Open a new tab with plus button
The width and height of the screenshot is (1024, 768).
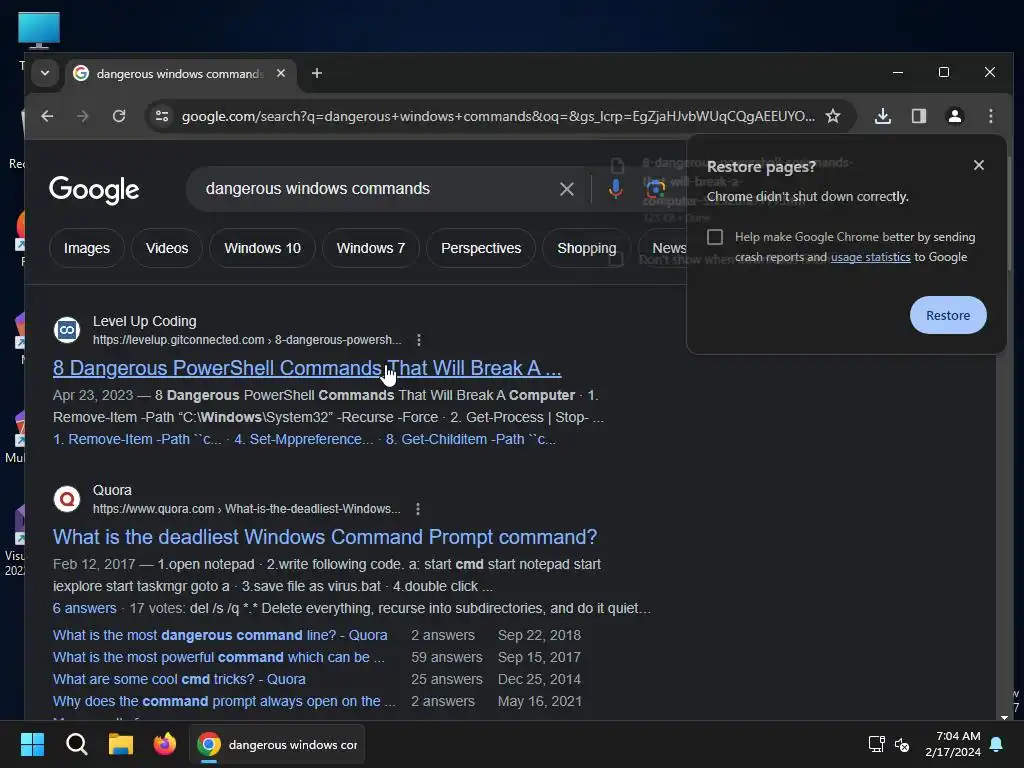[x=317, y=73]
